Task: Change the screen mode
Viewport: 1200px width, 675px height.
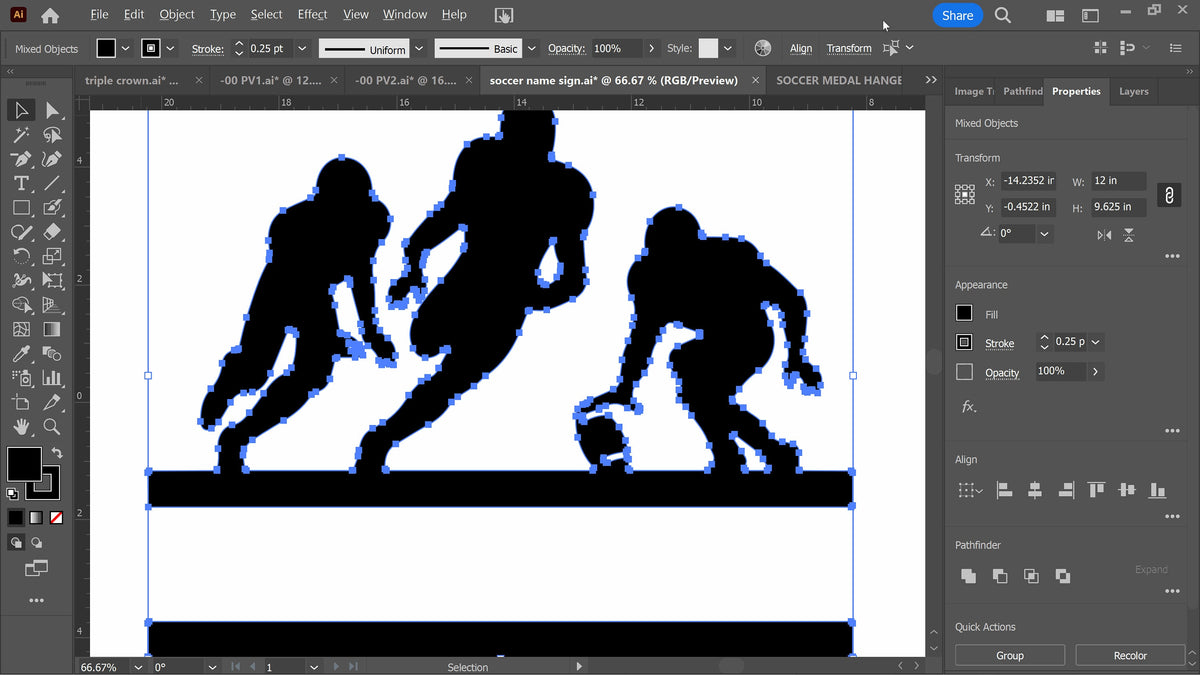Action: pyautogui.click(x=36, y=568)
